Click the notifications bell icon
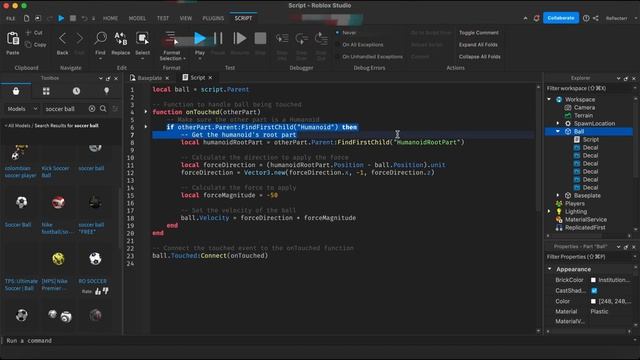The image size is (640, 360). (x=536, y=18)
